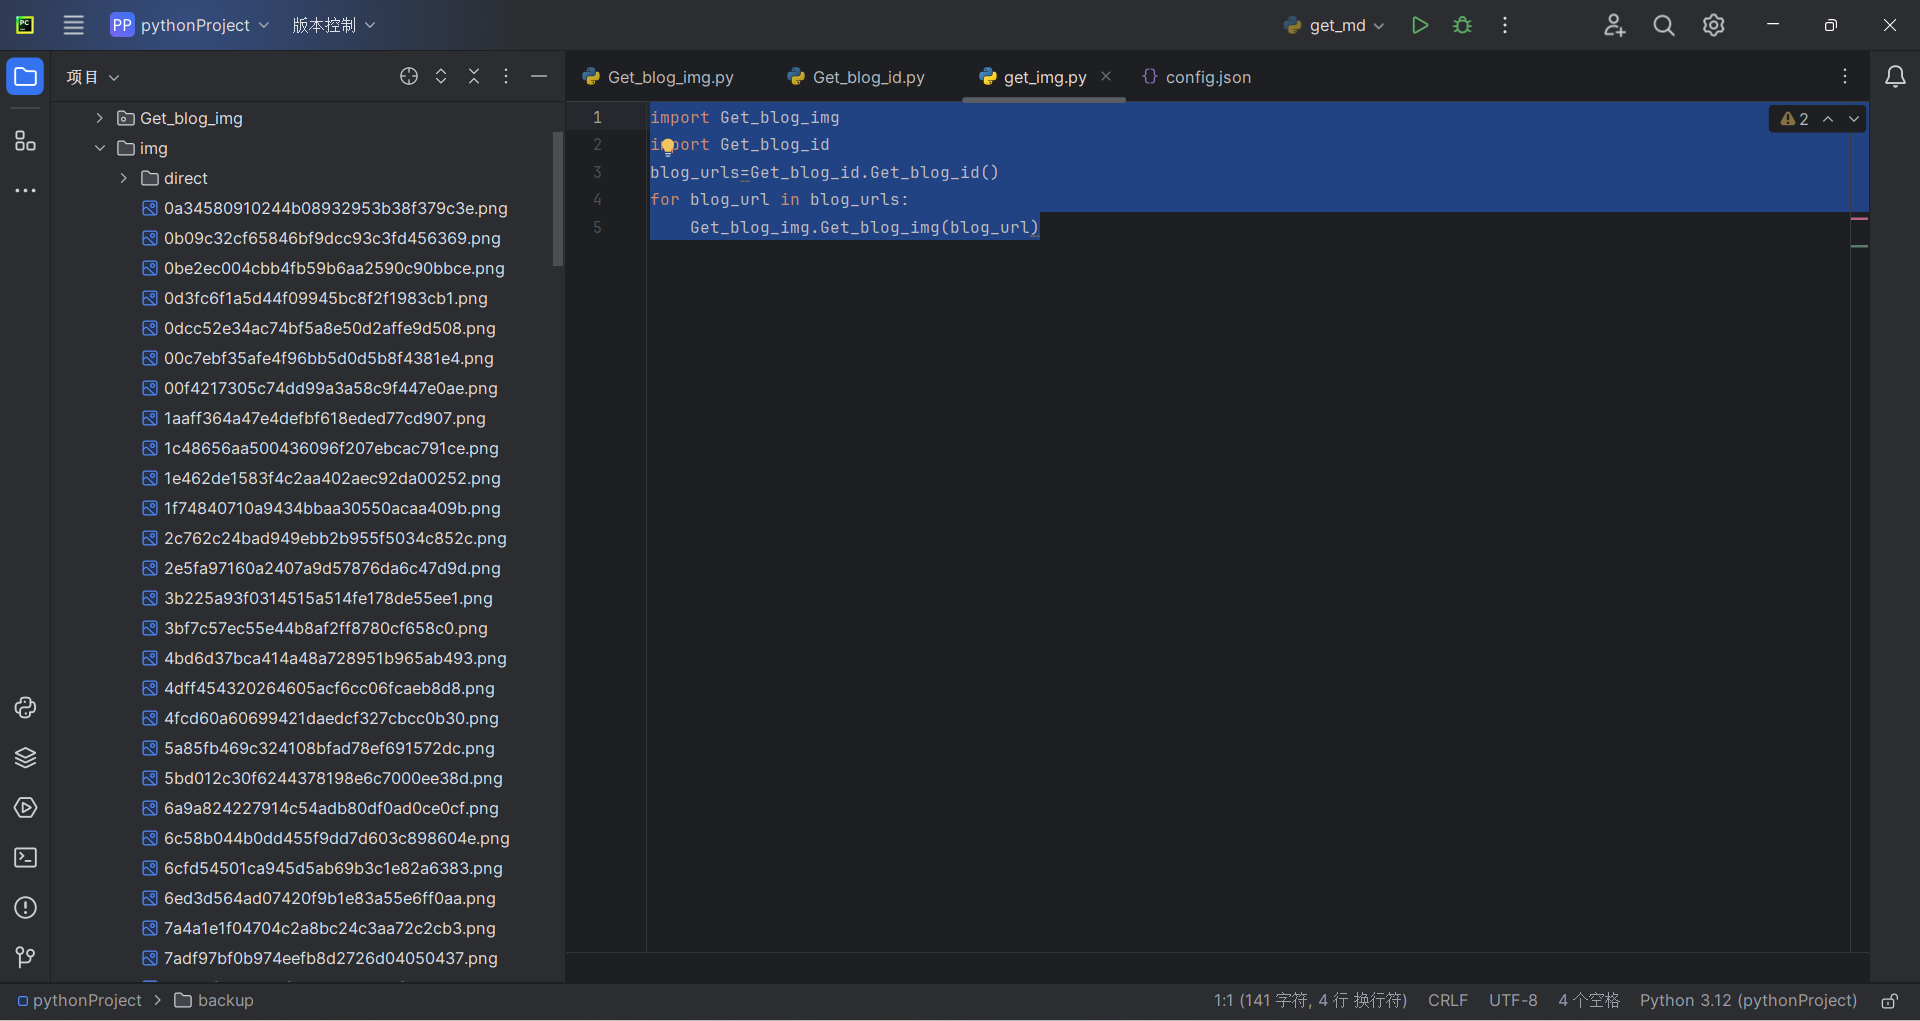Locate the opened file in project tree
The width and height of the screenshot is (1920, 1021).
pyautogui.click(x=409, y=77)
